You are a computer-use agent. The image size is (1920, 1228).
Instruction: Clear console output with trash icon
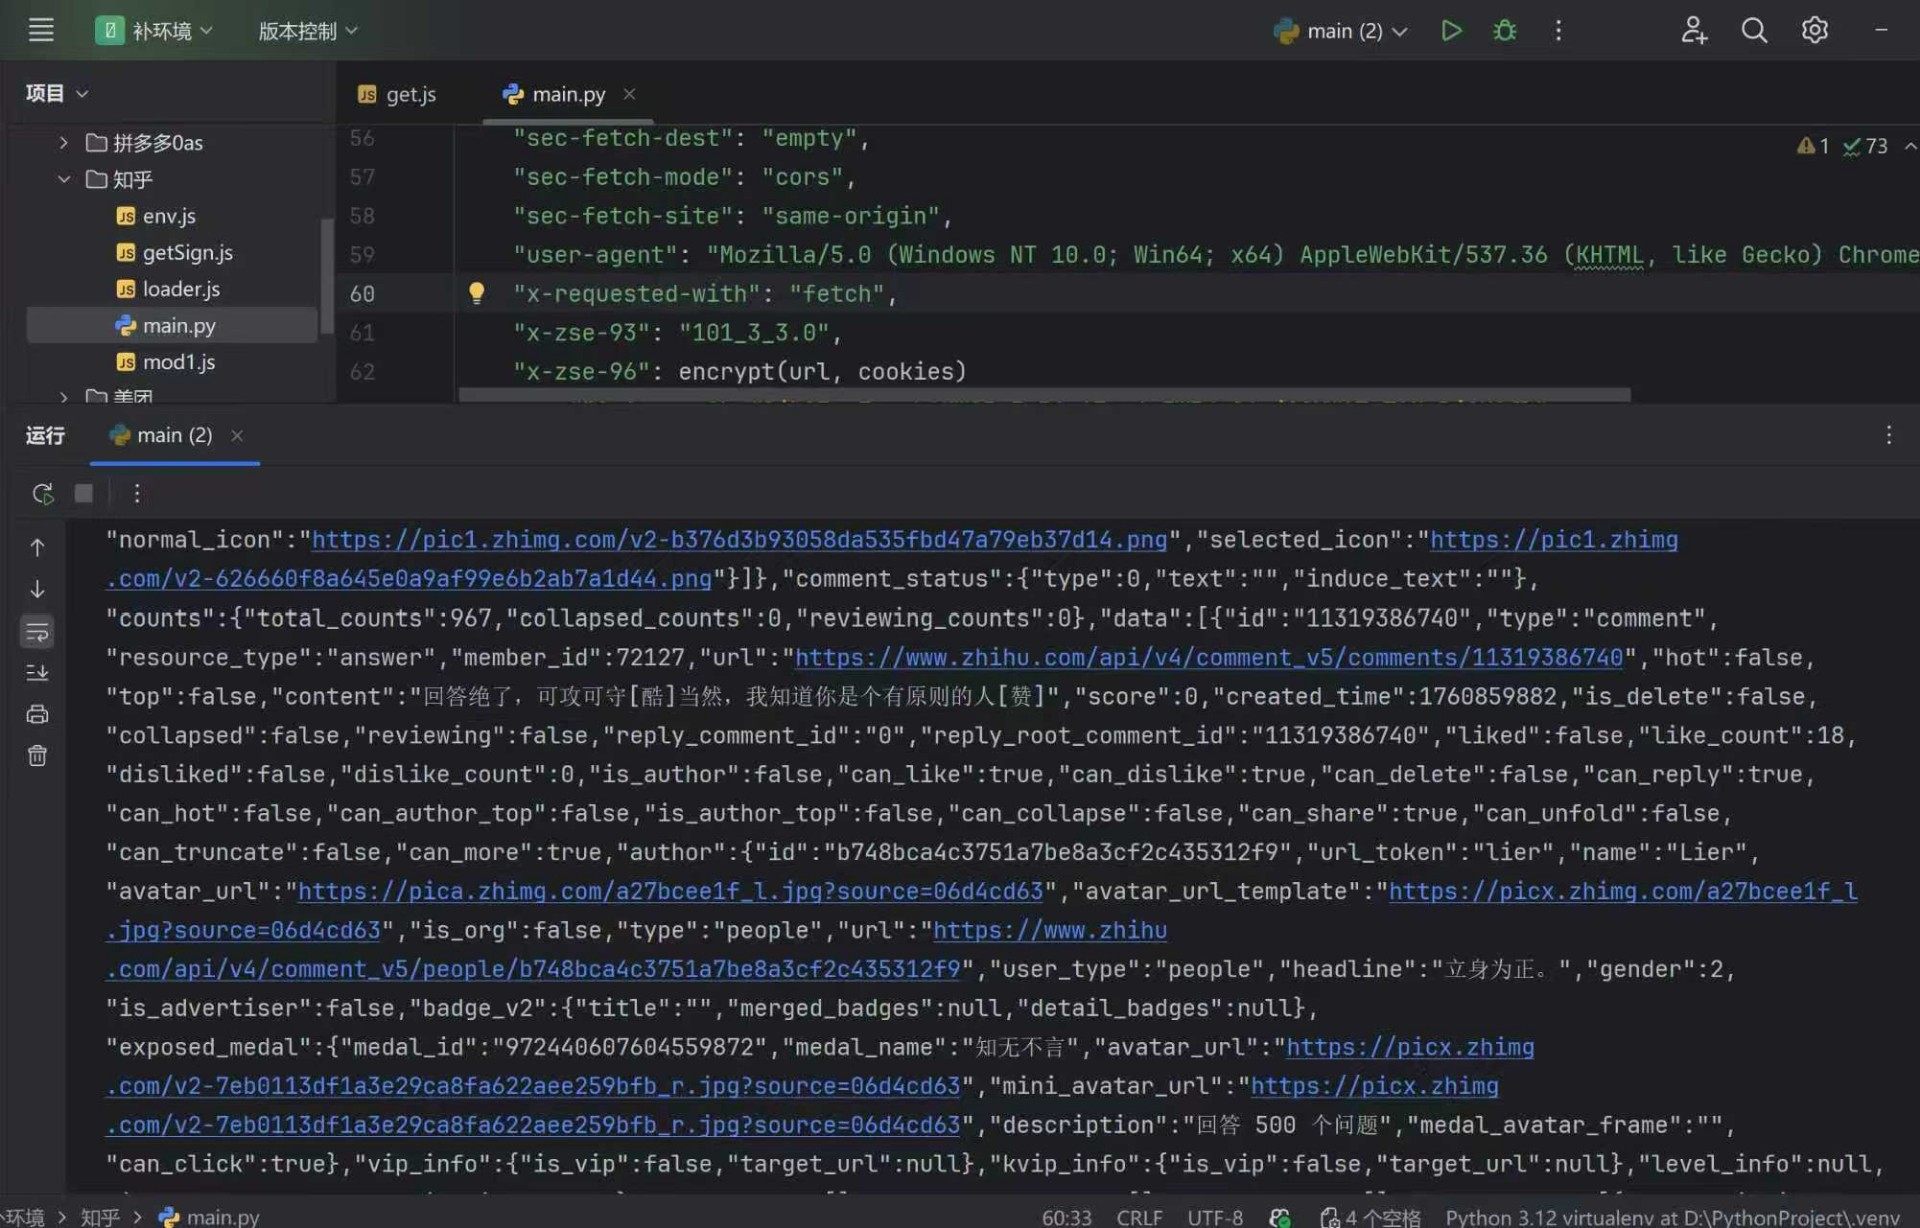click(37, 756)
